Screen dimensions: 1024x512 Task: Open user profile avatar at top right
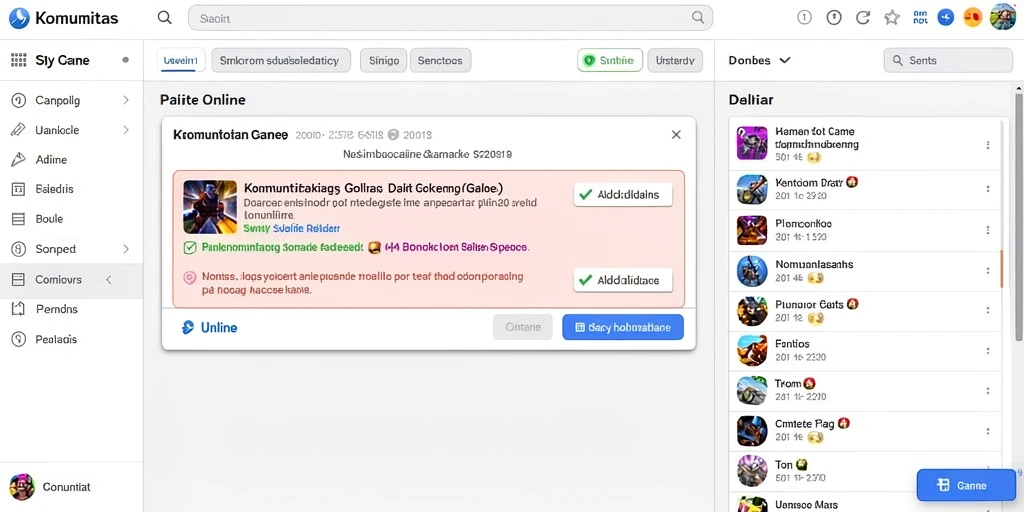tap(1002, 18)
